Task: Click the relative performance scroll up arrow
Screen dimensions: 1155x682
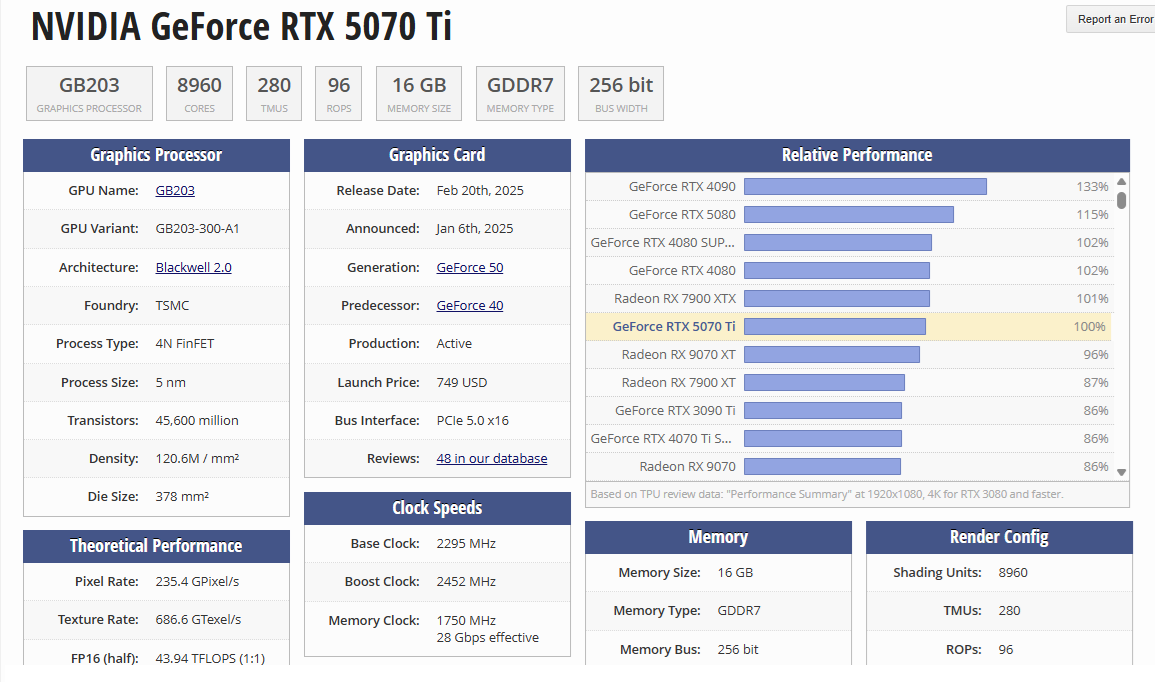Action: click(1122, 181)
